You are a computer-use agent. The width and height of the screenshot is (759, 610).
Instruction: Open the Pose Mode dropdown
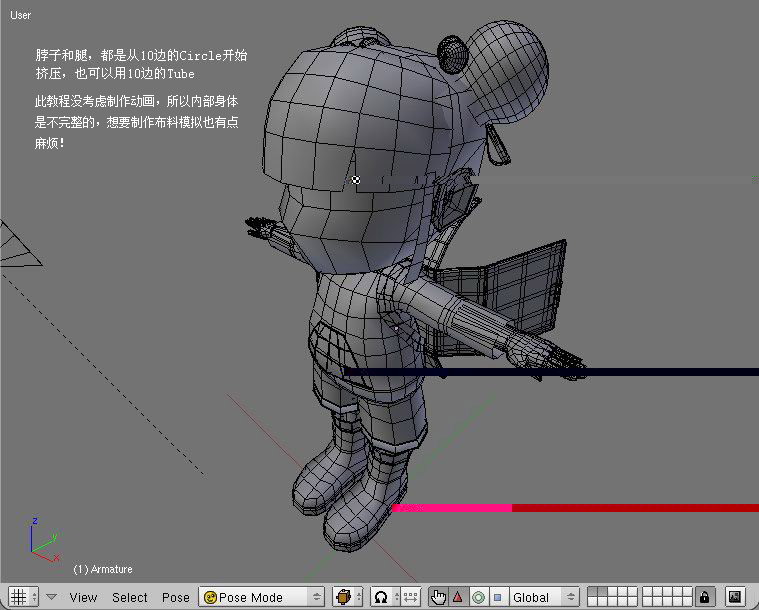[x=261, y=597]
